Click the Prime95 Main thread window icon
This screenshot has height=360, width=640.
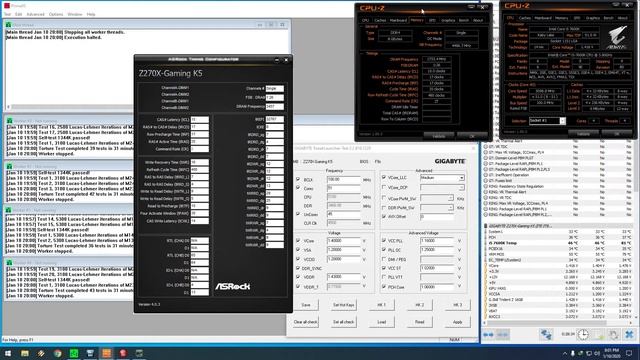coord(8,25)
